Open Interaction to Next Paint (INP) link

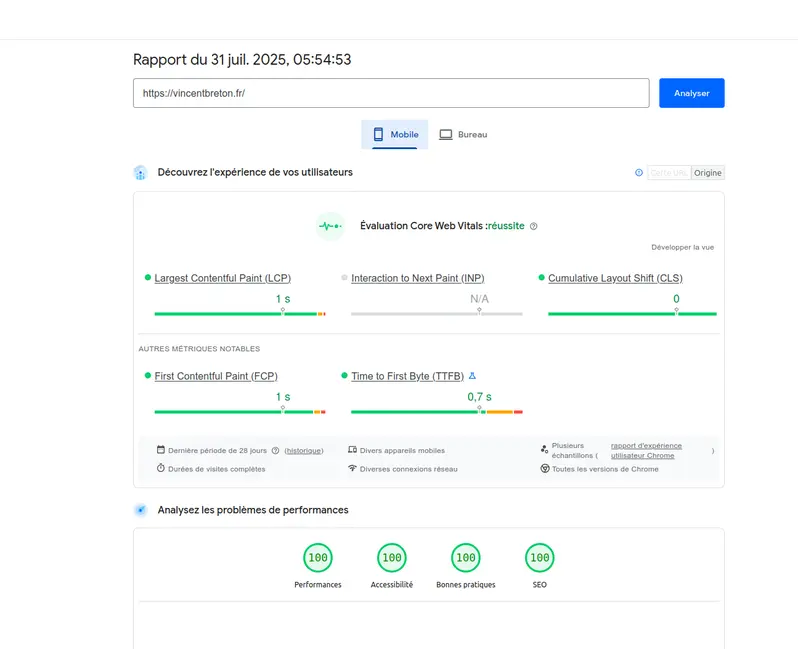click(417, 278)
